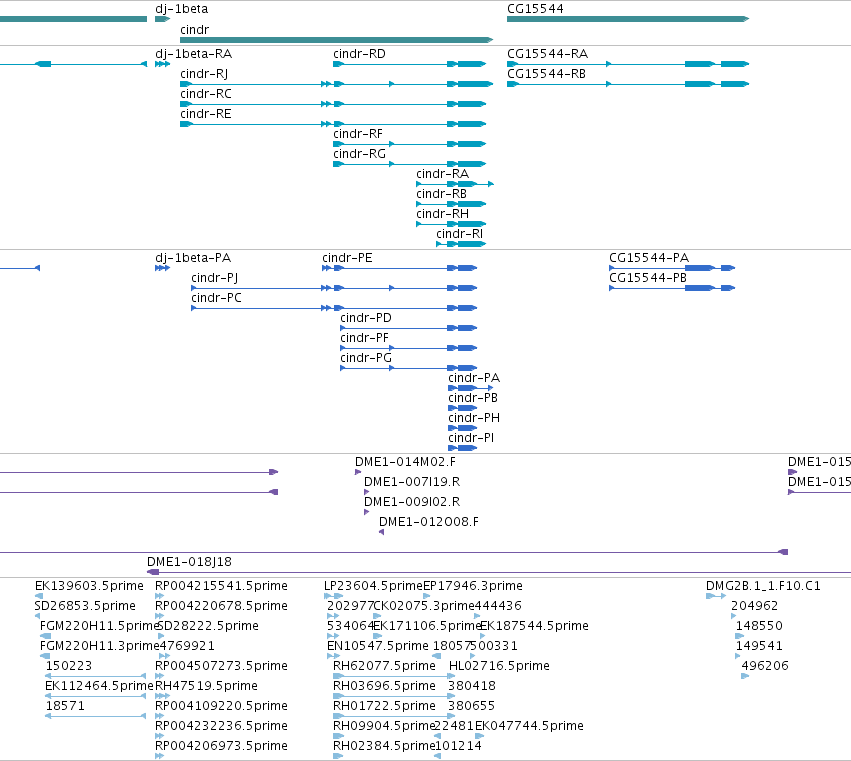Click the DME1-018J18 clone label
This screenshot has height=761, width=851.
tap(189, 562)
